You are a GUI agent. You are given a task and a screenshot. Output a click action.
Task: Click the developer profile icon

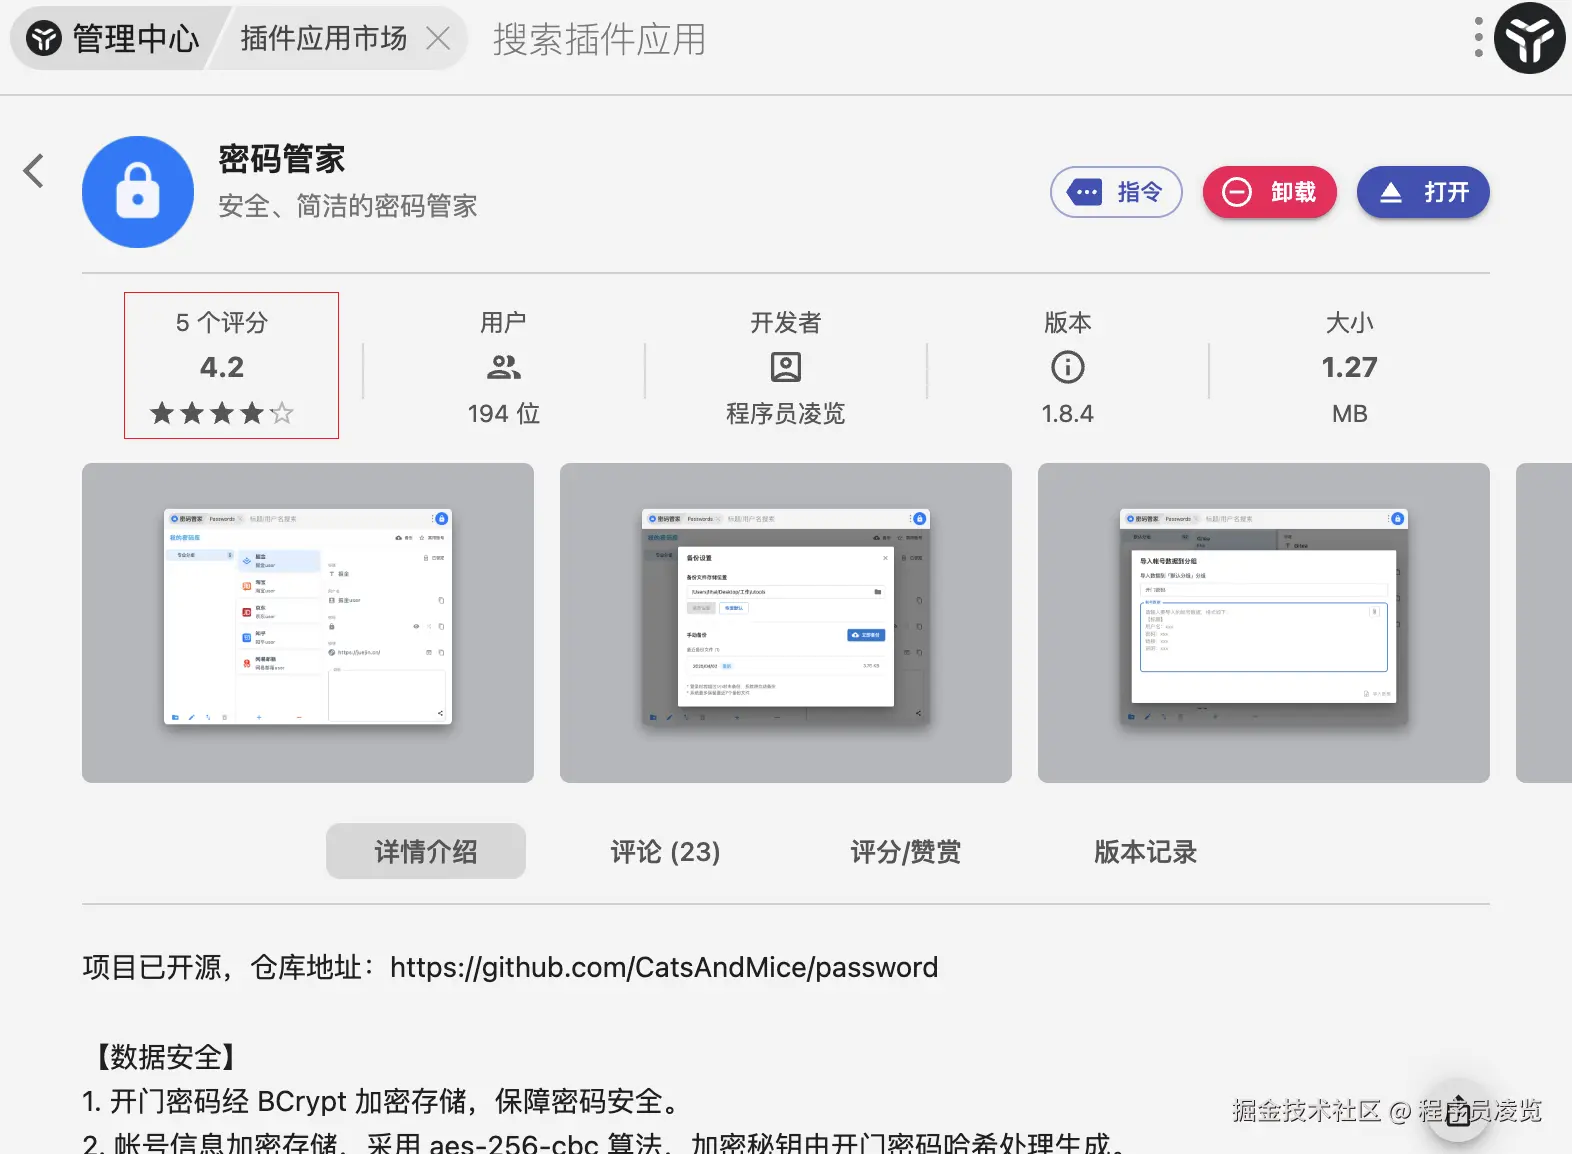point(785,367)
